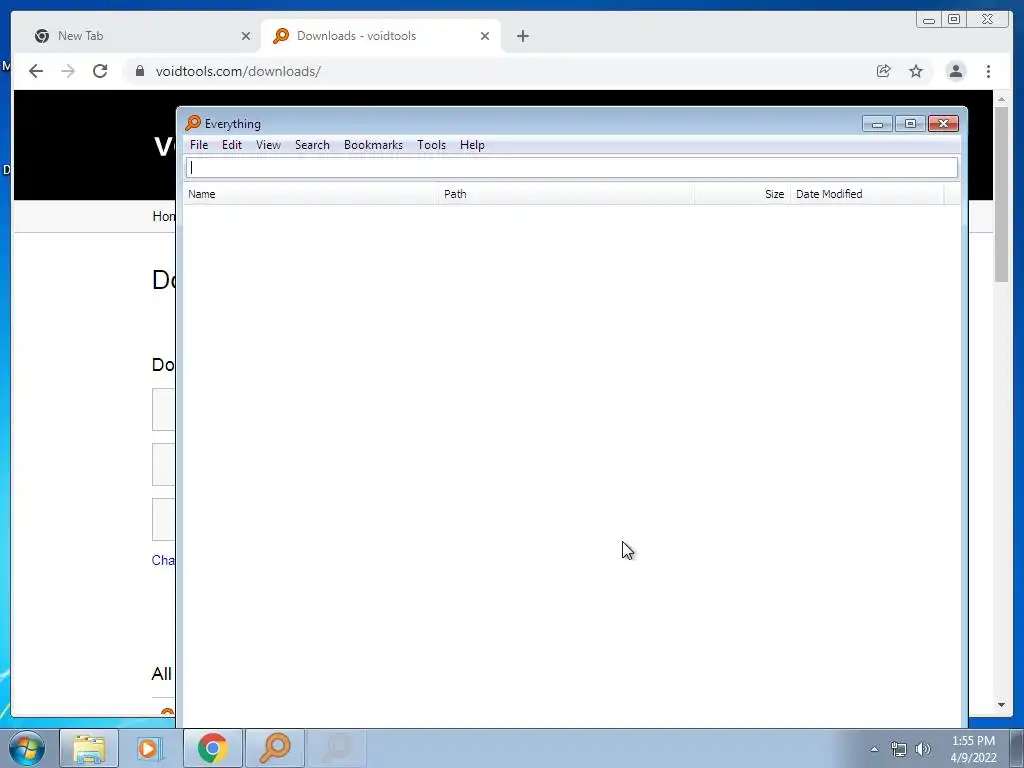Open the Help menu in Everything
Screen dimensions: 1024x768
point(472,145)
